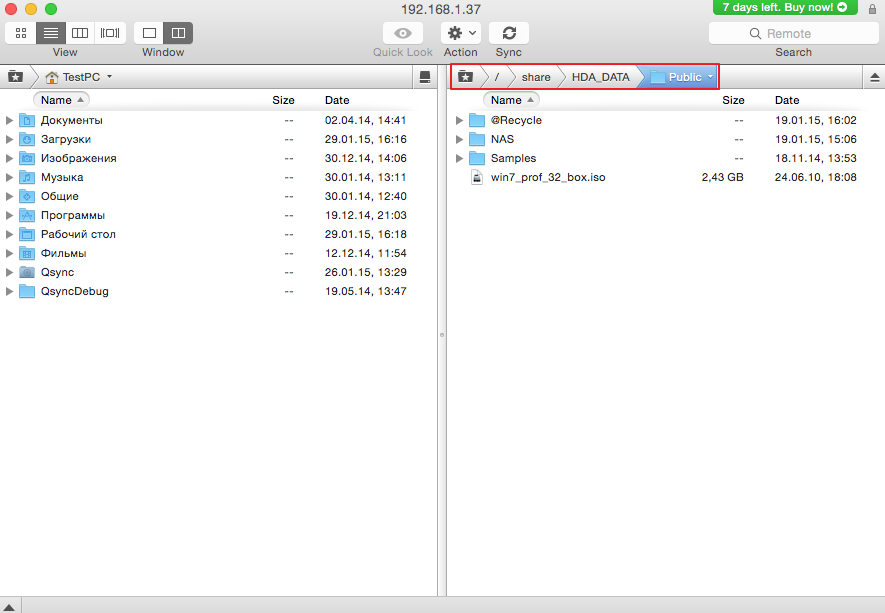Expand the Фильмы folder
This screenshot has height=613, width=885.
(9, 253)
